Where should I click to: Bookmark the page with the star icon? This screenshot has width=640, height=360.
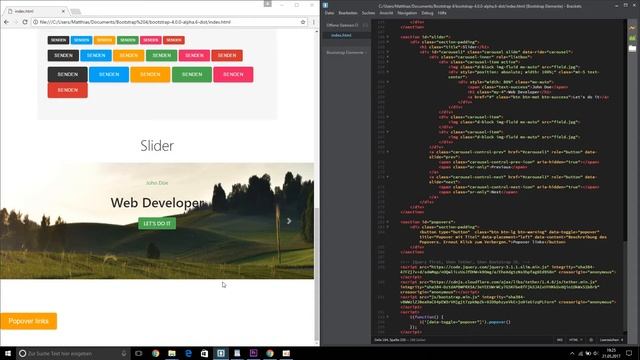pyautogui.click(x=303, y=22)
